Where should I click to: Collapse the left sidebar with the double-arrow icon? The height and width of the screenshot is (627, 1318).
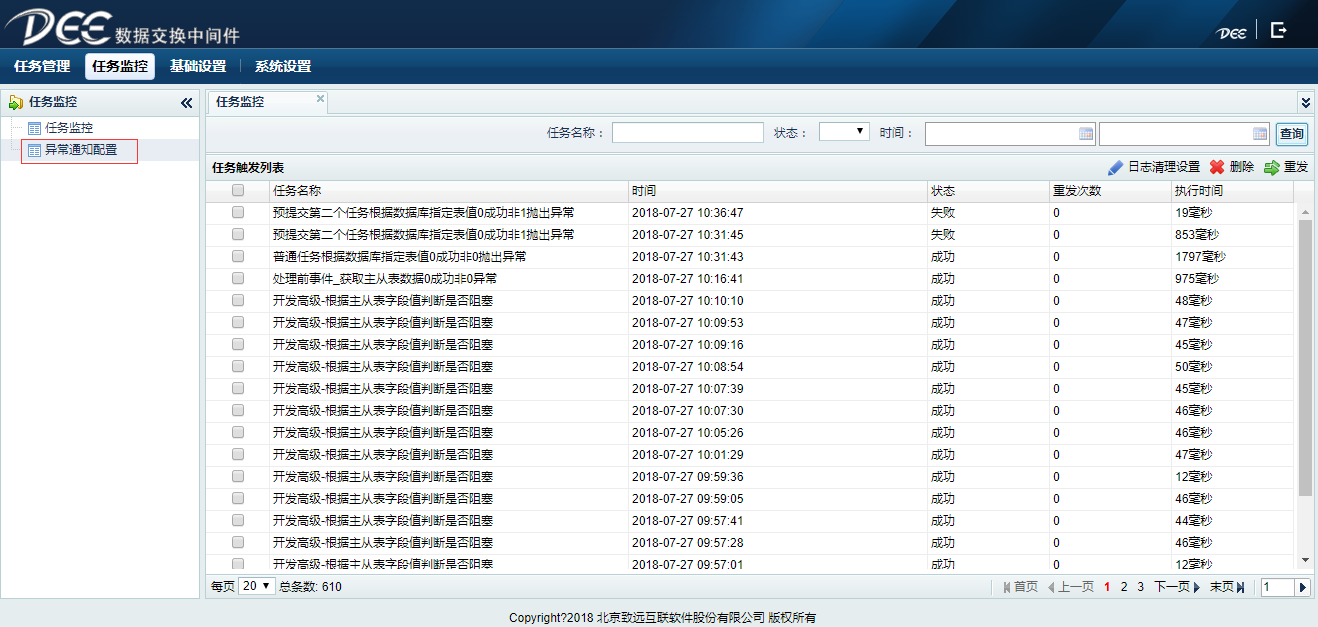[186, 103]
